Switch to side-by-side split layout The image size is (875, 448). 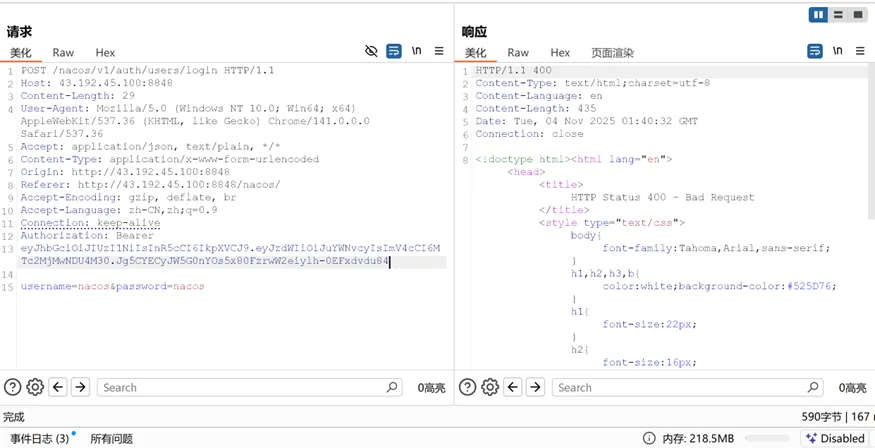click(819, 14)
